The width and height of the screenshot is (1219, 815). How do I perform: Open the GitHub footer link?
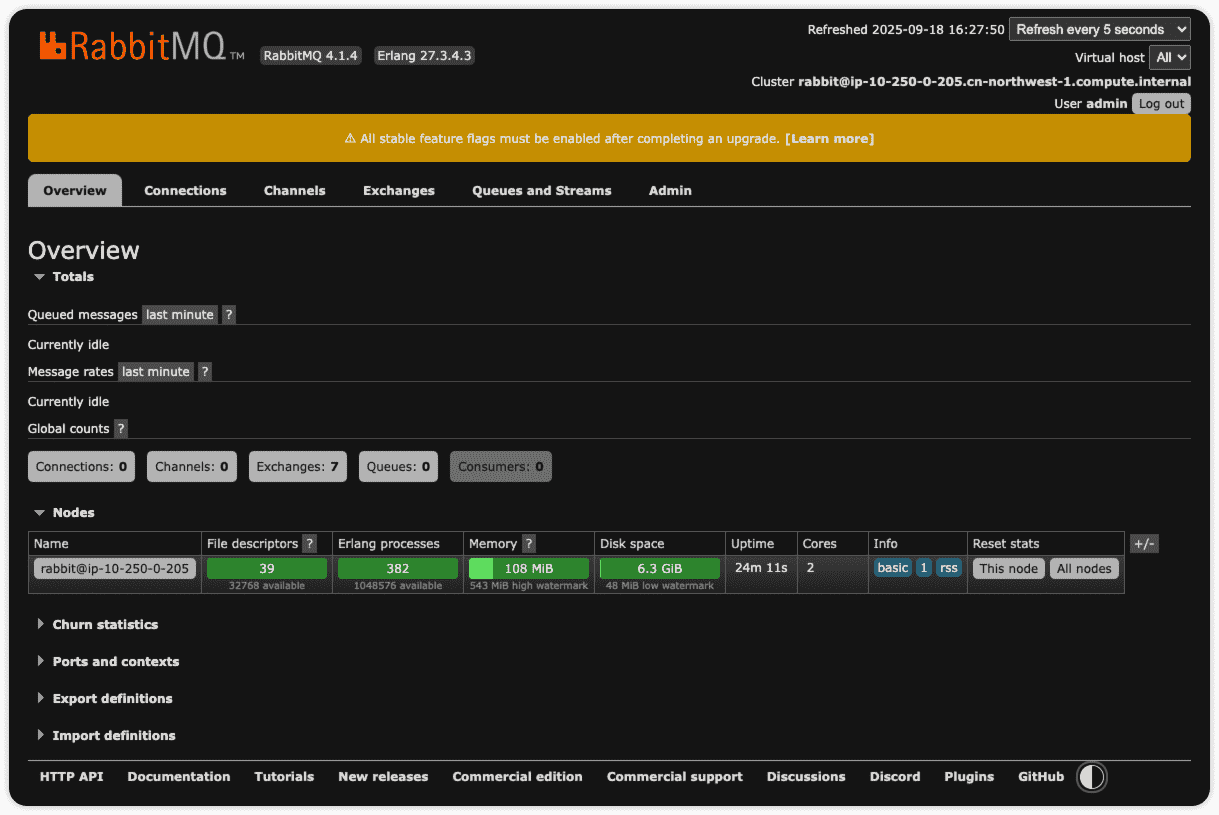tap(1041, 777)
